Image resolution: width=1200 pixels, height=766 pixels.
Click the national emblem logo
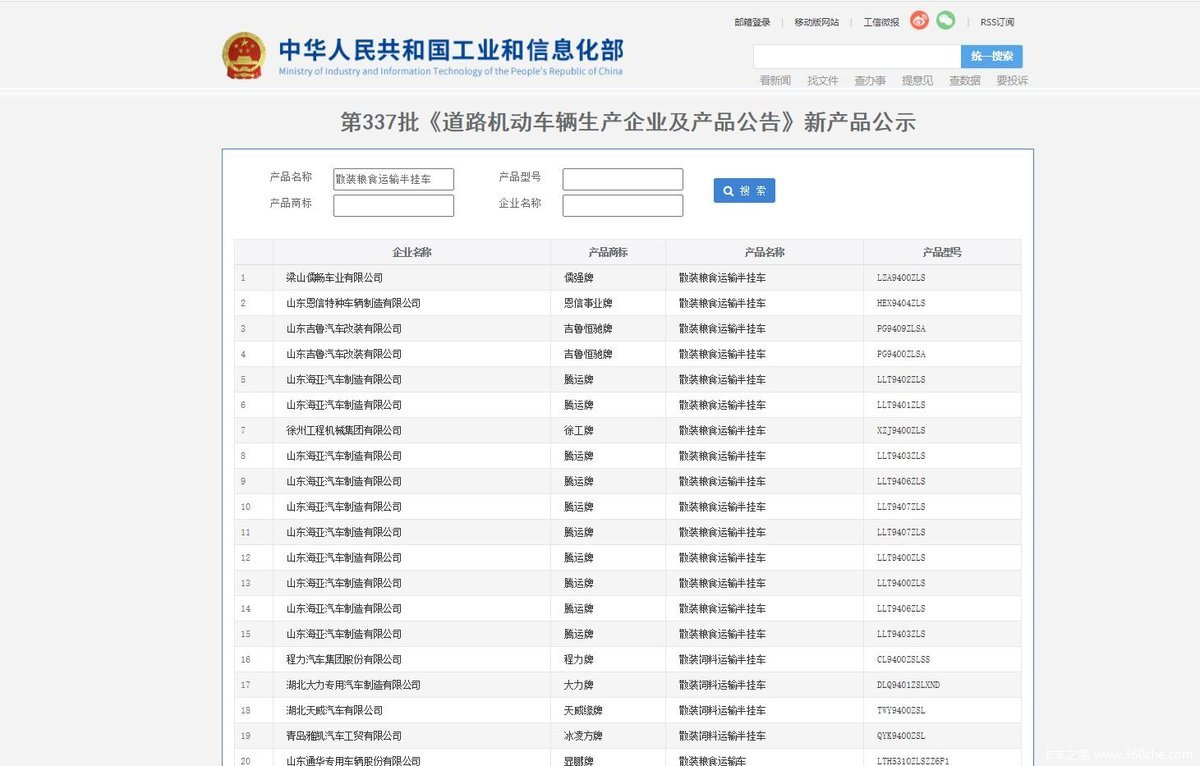tap(244, 56)
